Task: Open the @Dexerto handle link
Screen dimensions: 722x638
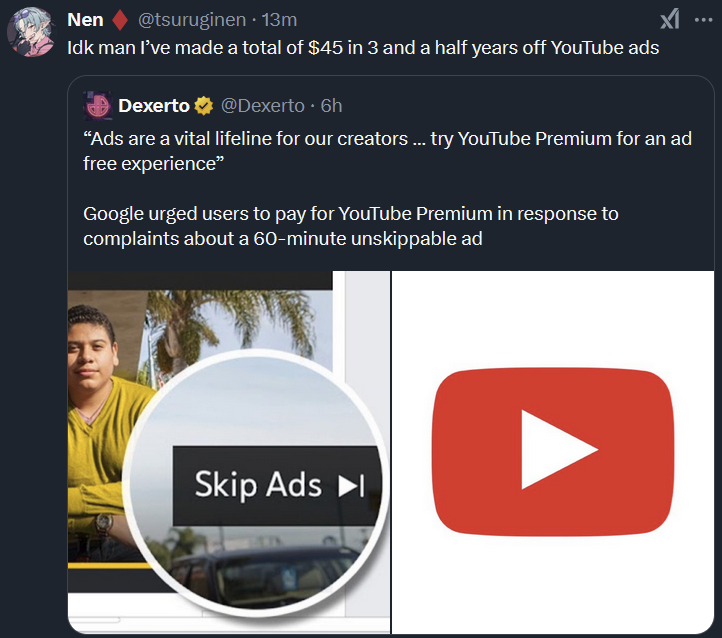Action: tap(262, 106)
